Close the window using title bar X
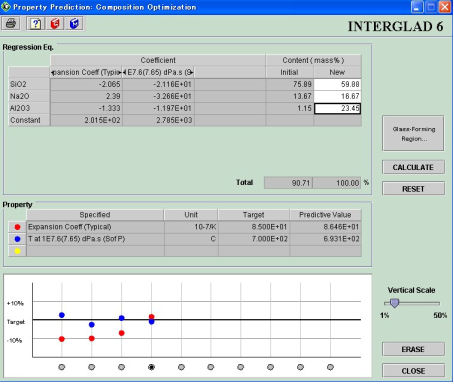454x384 pixels. 445,7
